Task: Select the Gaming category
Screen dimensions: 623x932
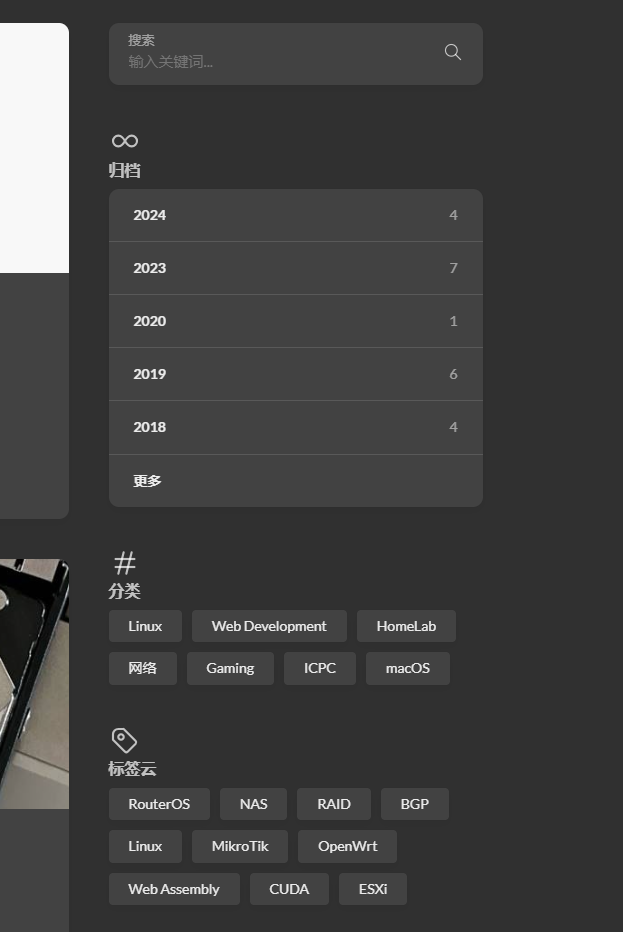Action: click(230, 668)
